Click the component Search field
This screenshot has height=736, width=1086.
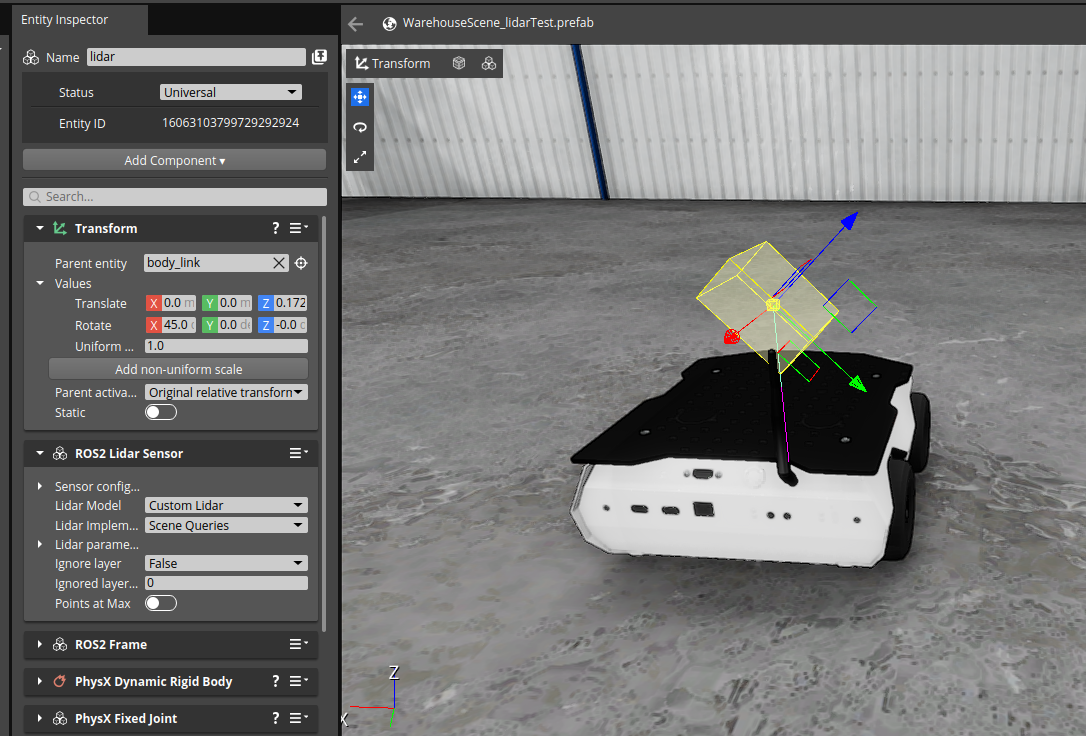pos(175,197)
